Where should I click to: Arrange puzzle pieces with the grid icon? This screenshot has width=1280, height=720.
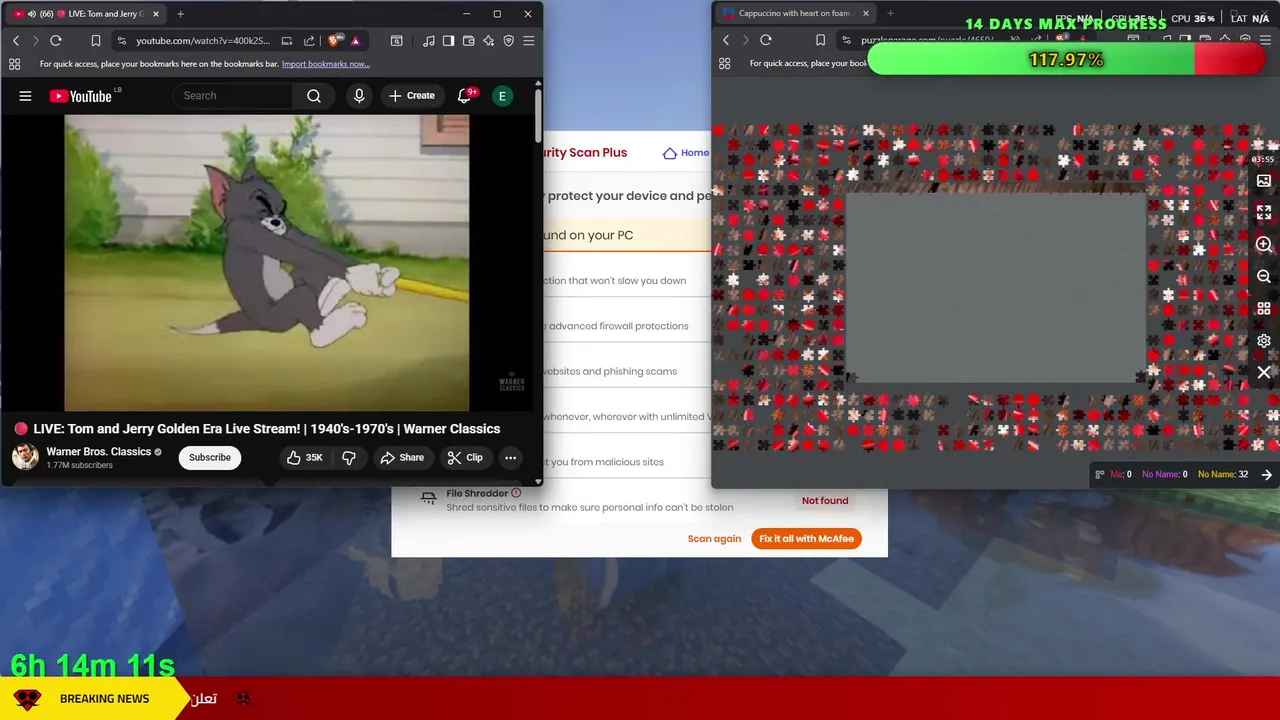pyautogui.click(x=1264, y=309)
